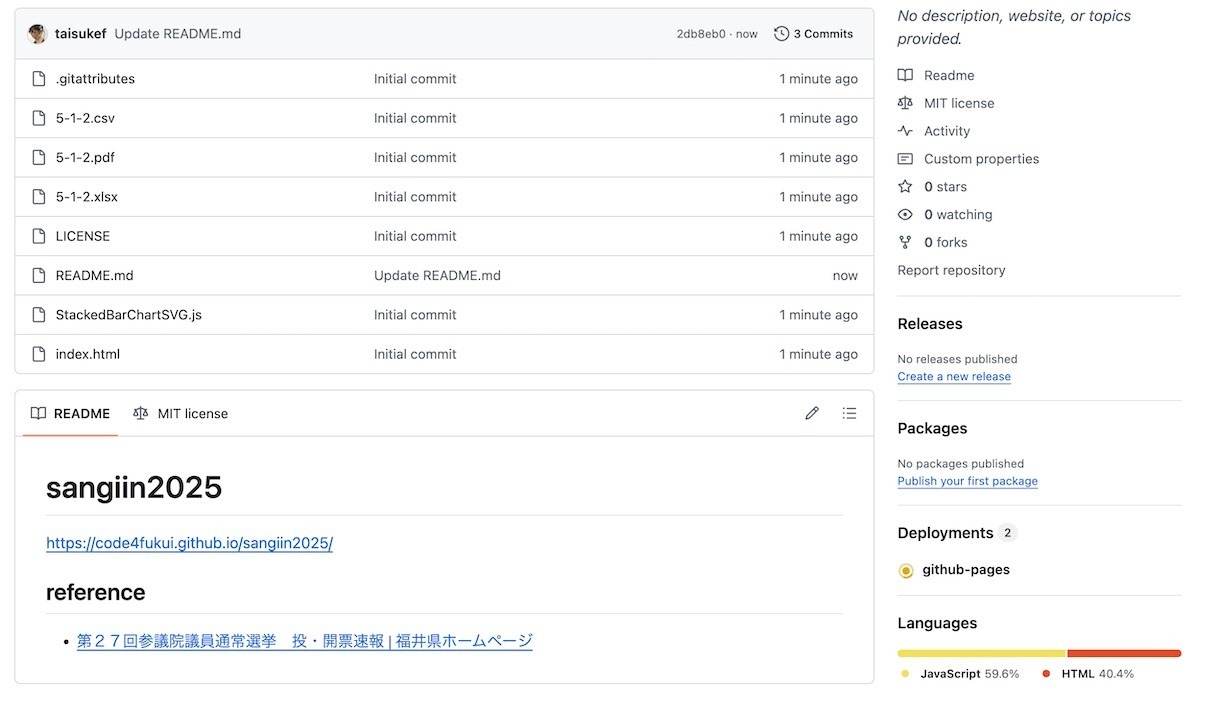
Task: Click the file icon beside 5-1-2.pdf
Action: (x=39, y=157)
